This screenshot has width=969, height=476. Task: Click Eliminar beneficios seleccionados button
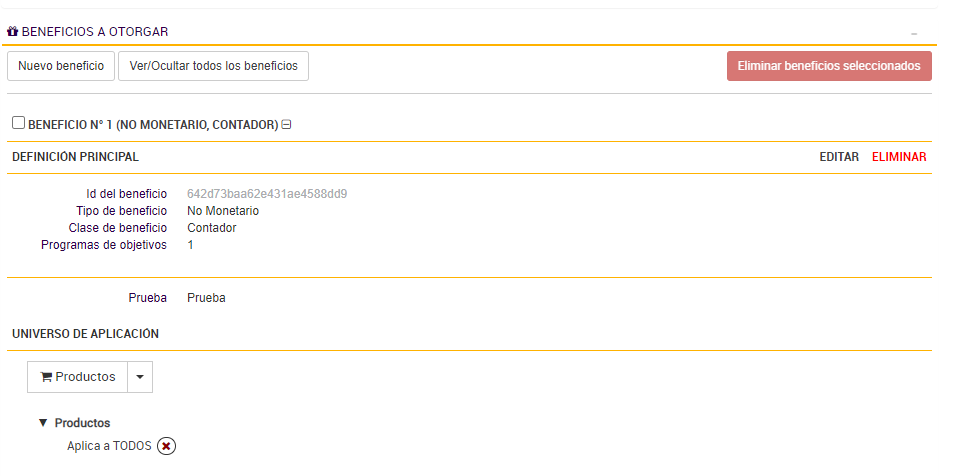(x=829, y=66)
